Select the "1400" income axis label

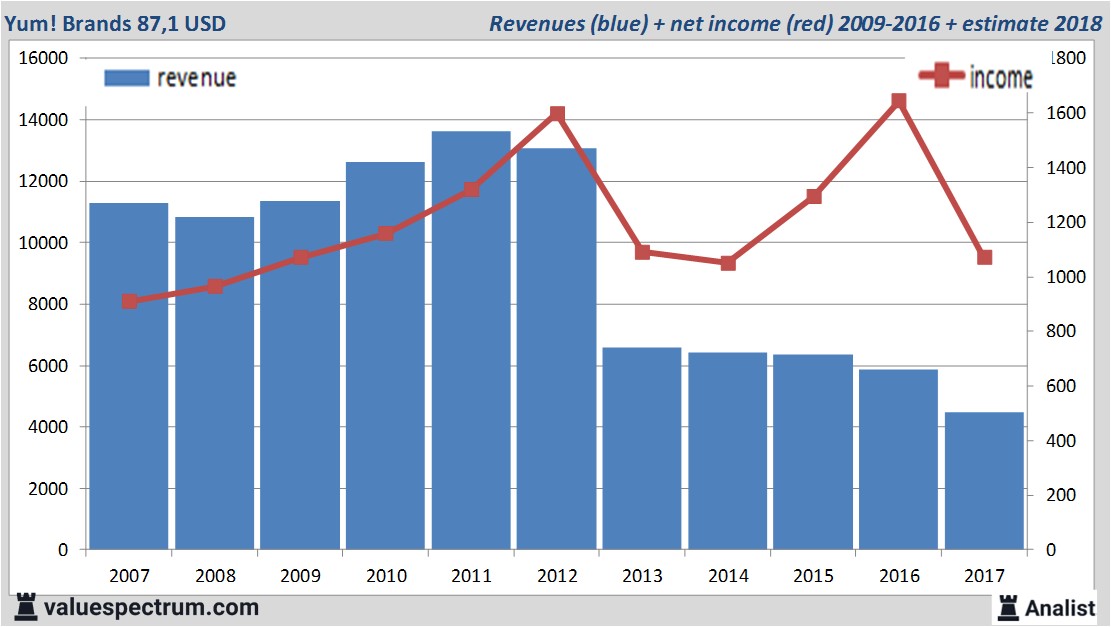[1066, 168]
